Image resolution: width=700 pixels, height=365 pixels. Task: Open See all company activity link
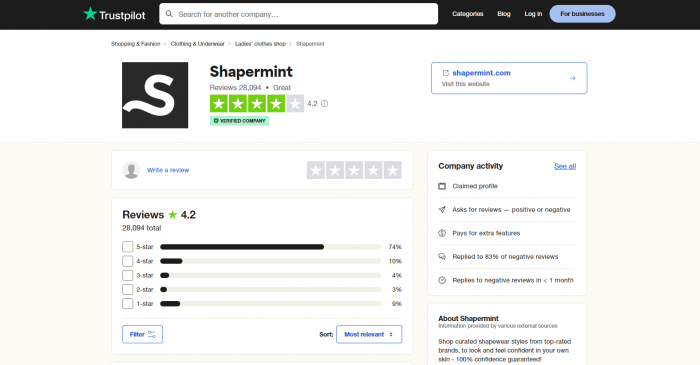click(x=565, y=166)
